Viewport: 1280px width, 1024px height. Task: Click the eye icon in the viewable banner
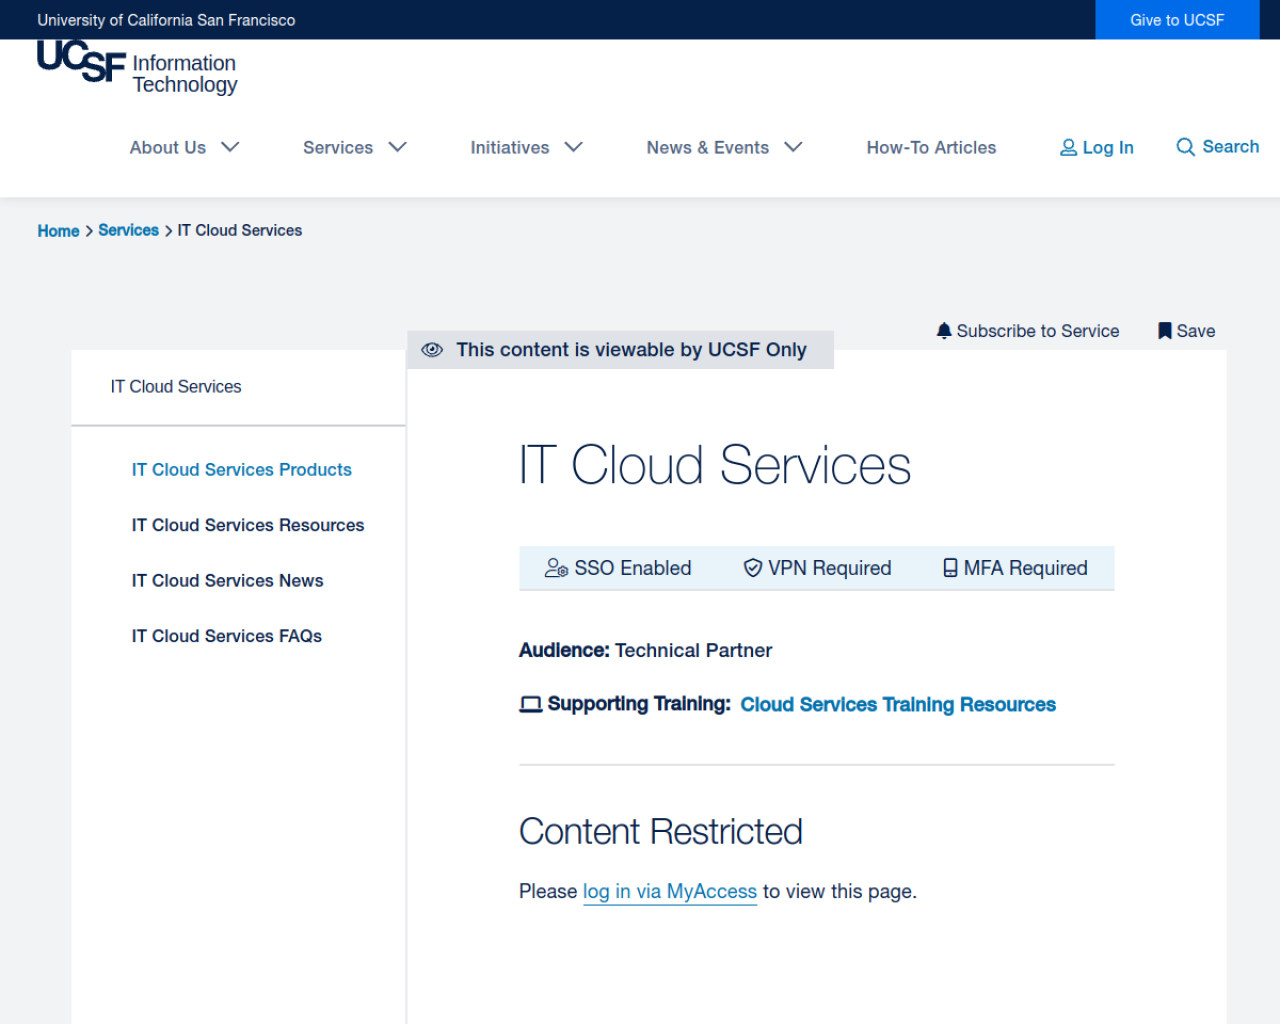tap(432, 350)
